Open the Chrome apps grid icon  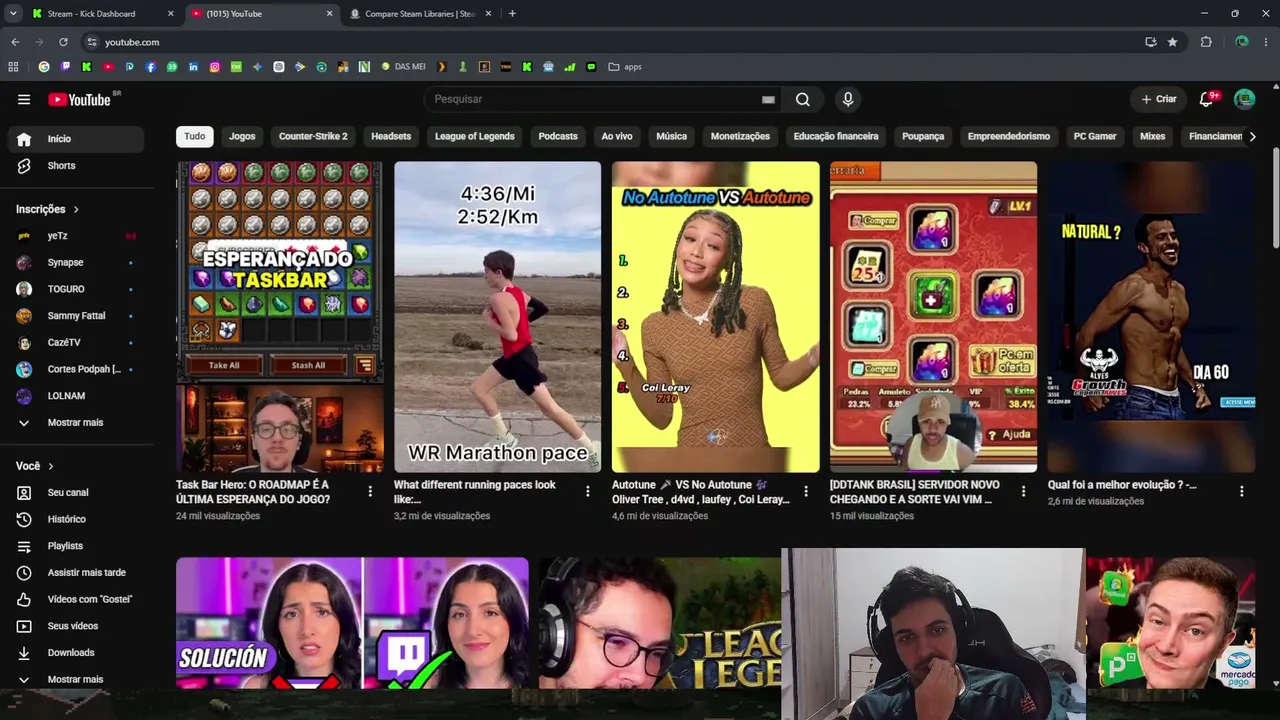pyautogui.click(x=13, y=67)
